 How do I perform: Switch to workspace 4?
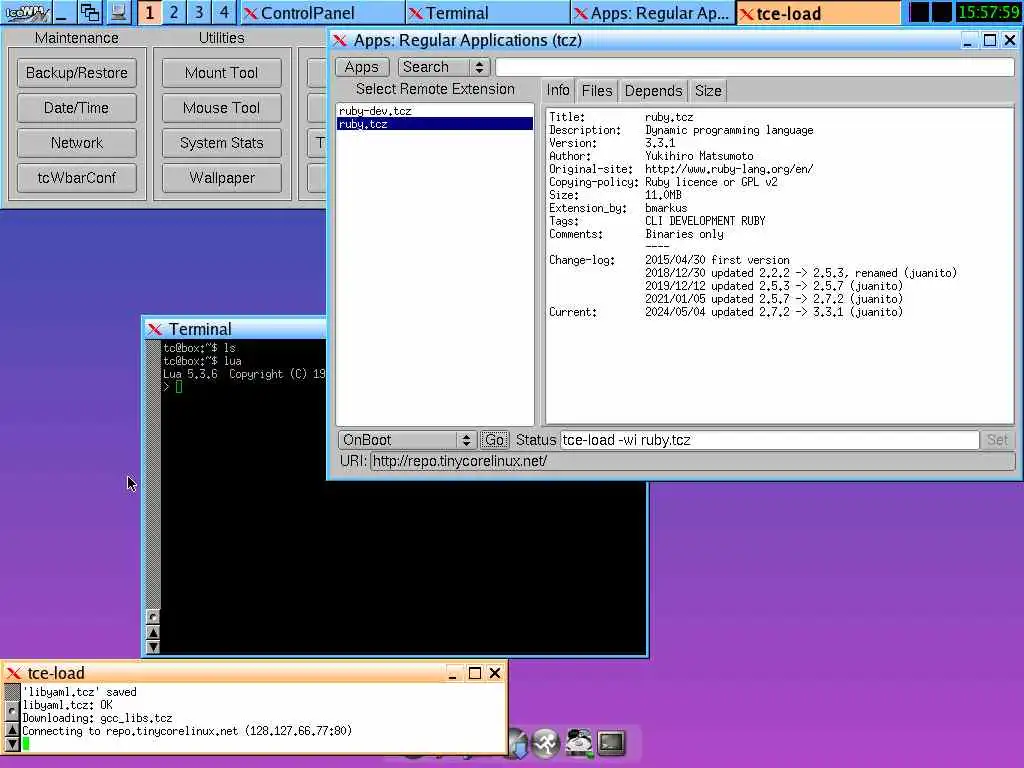pos(224,12)
